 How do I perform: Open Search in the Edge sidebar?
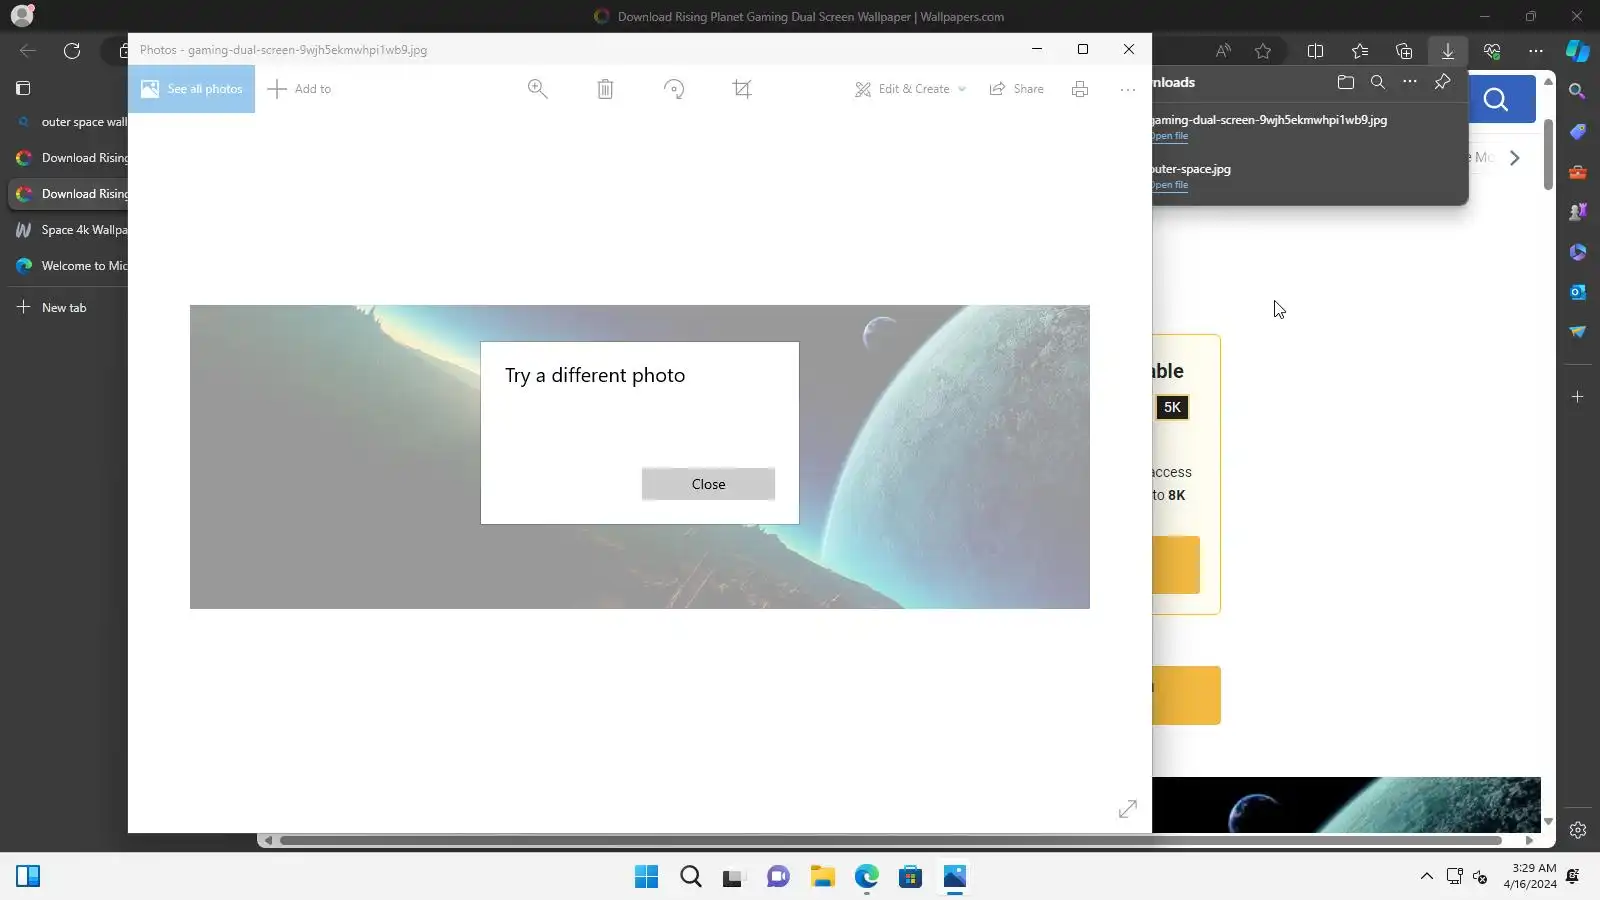click(1578, 92)
